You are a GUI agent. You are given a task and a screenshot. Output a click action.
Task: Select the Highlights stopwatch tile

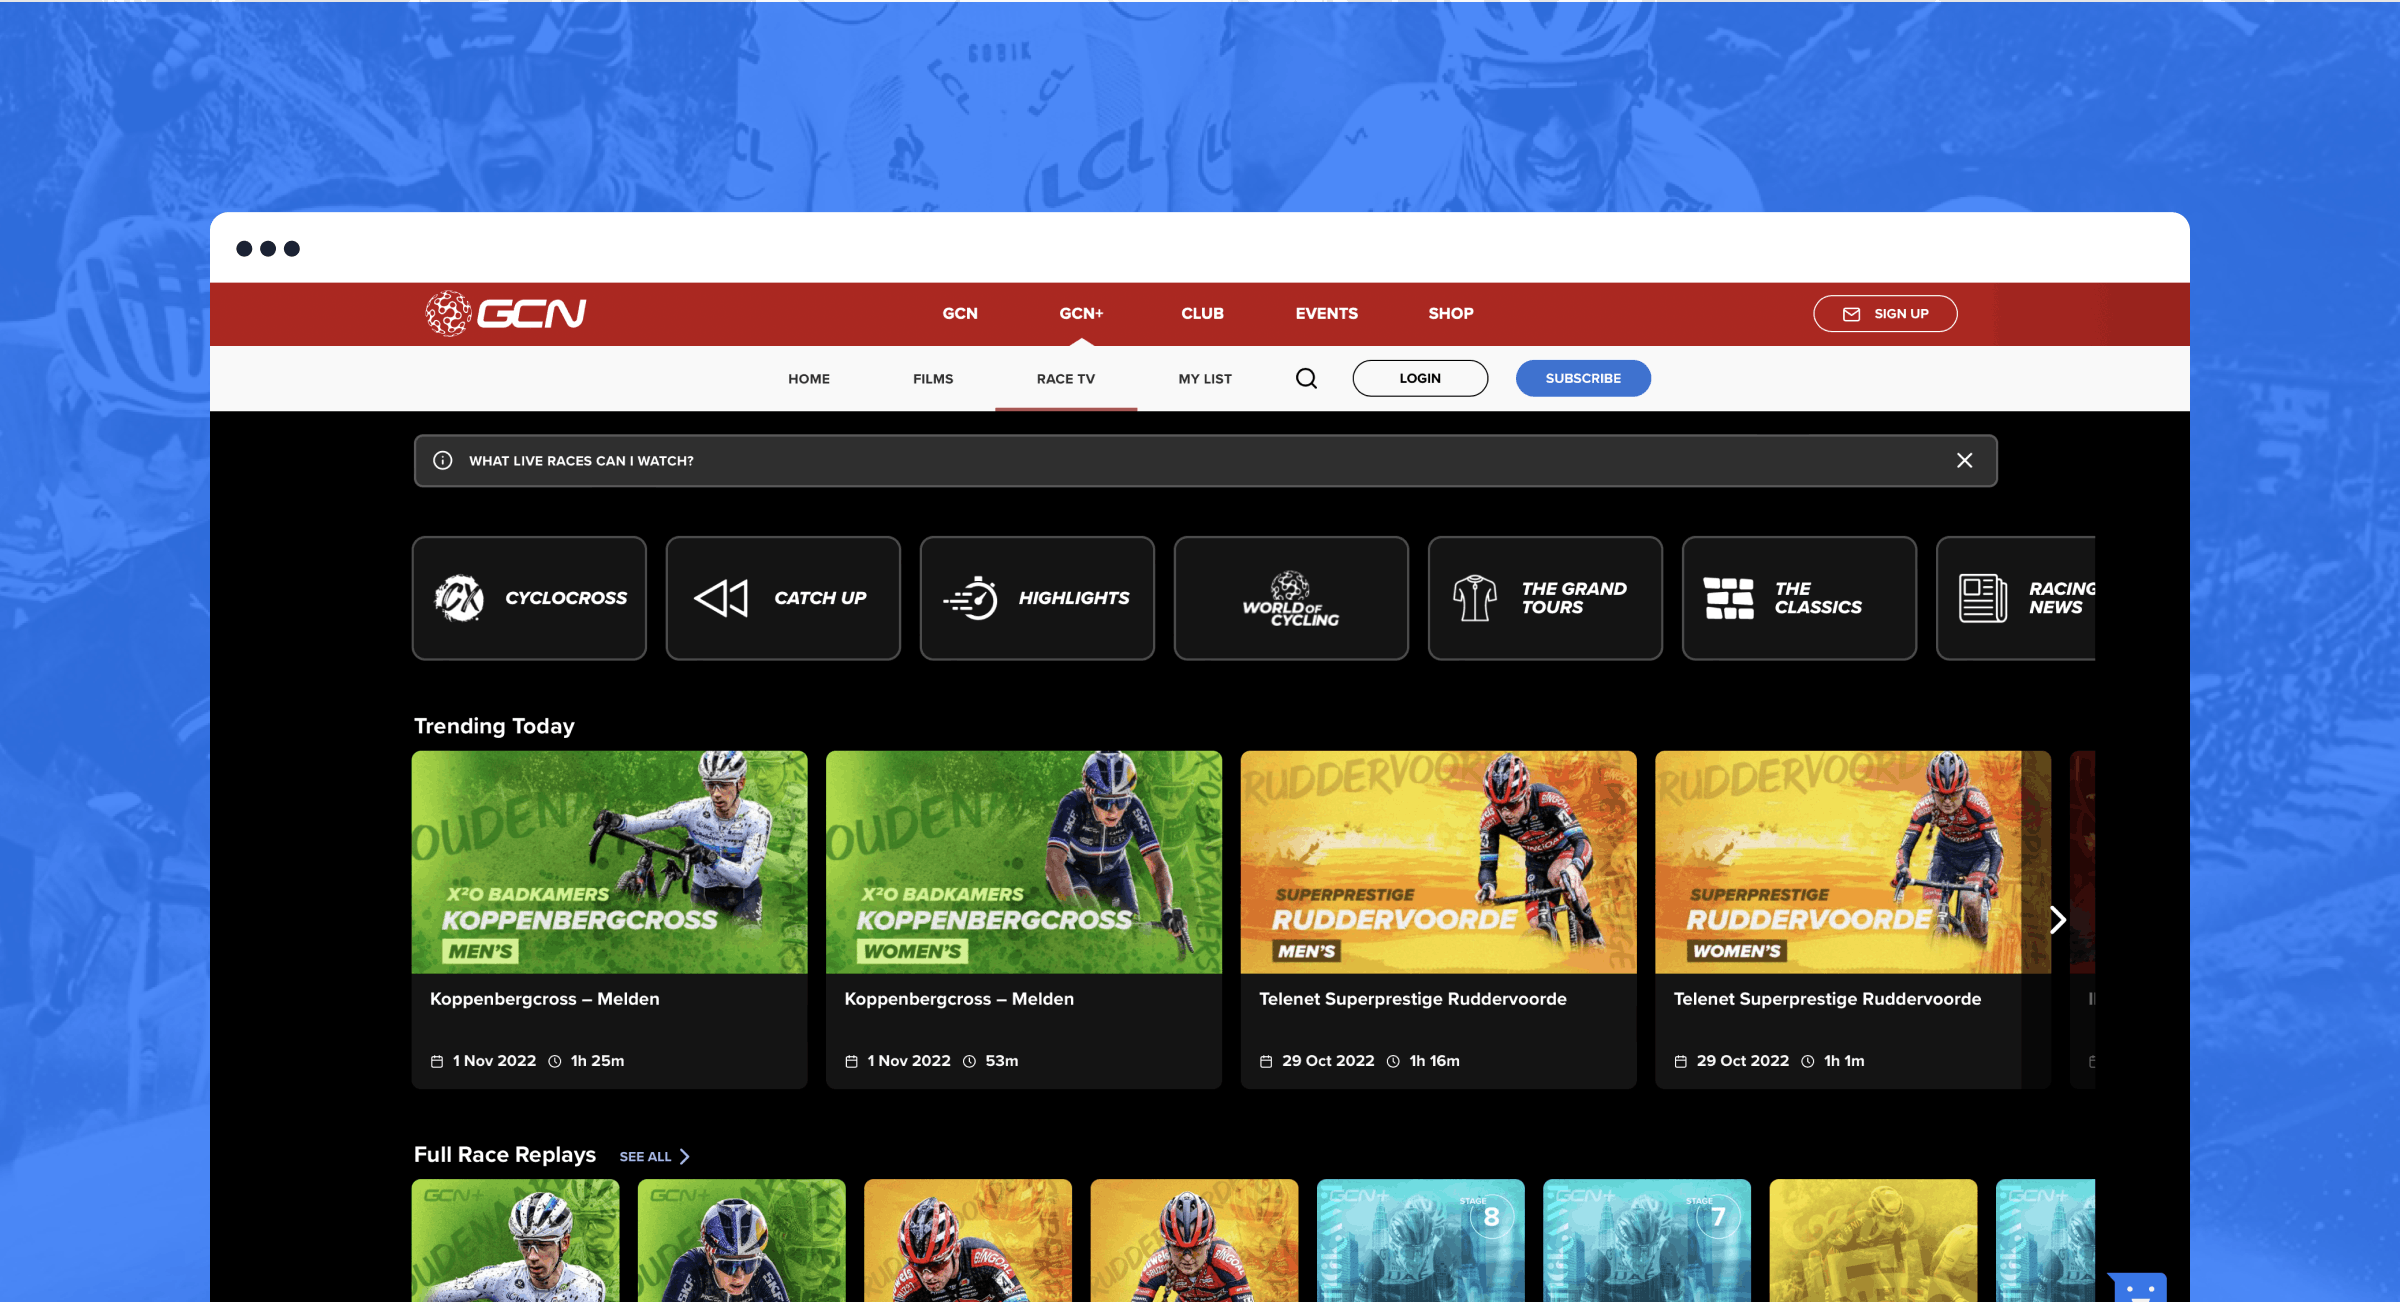point(1037,598)
